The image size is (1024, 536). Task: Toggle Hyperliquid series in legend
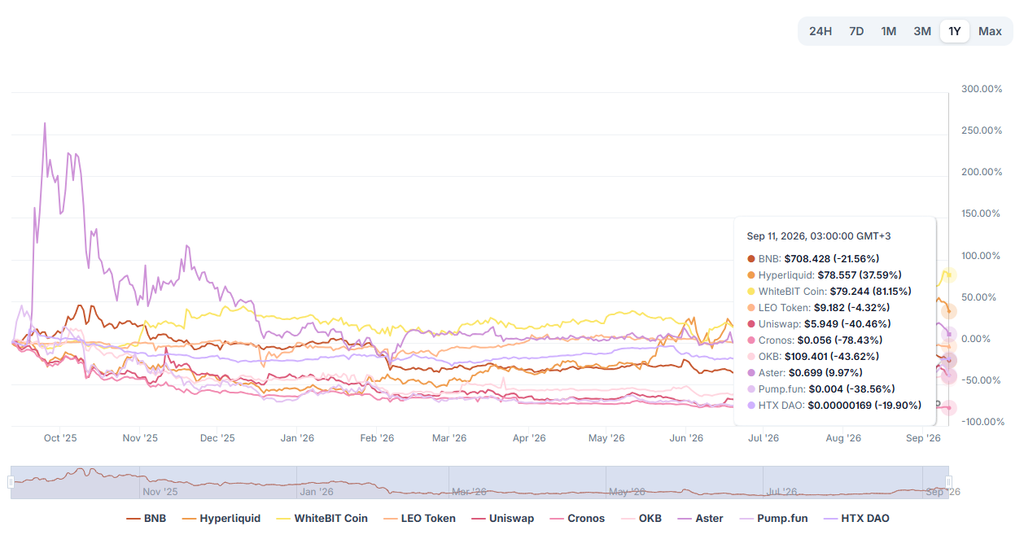[x=221, y=518]
